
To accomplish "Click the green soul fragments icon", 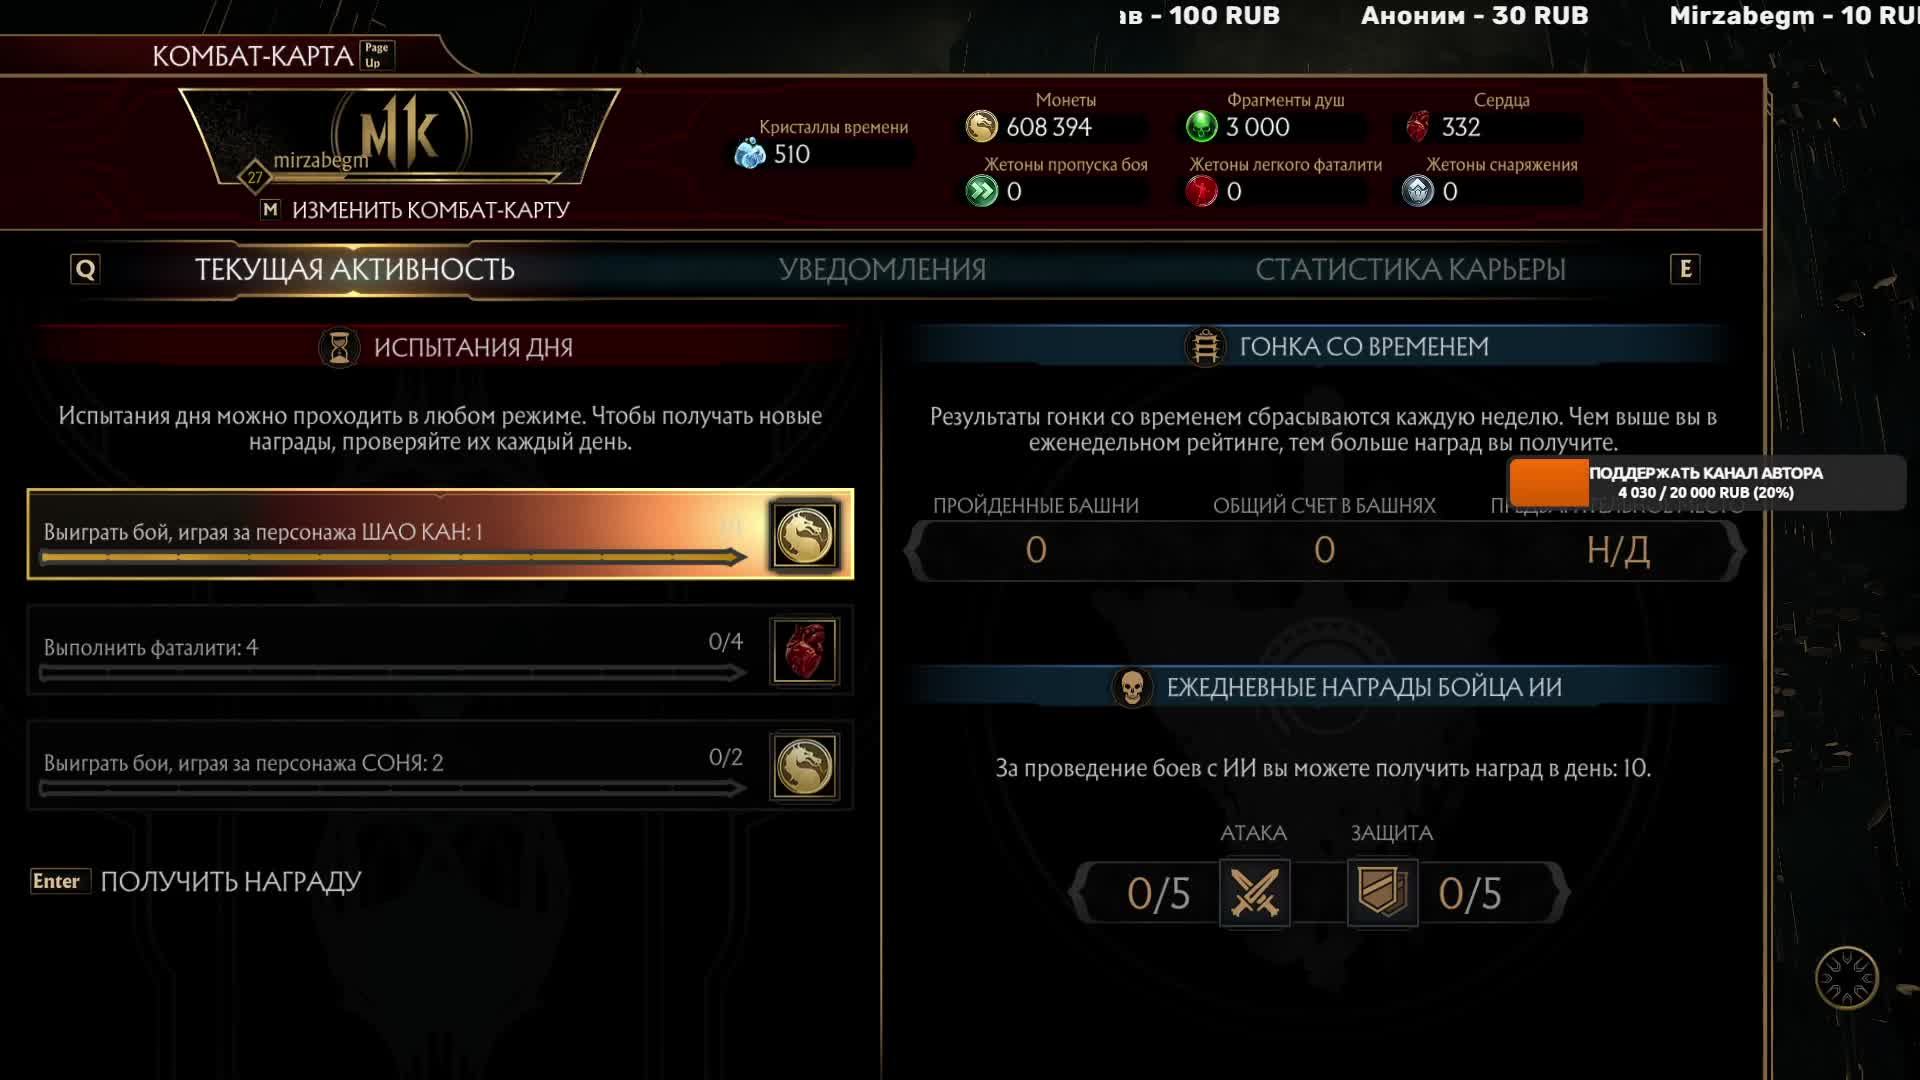I will pyautogui.click(x=1201, y=127).
